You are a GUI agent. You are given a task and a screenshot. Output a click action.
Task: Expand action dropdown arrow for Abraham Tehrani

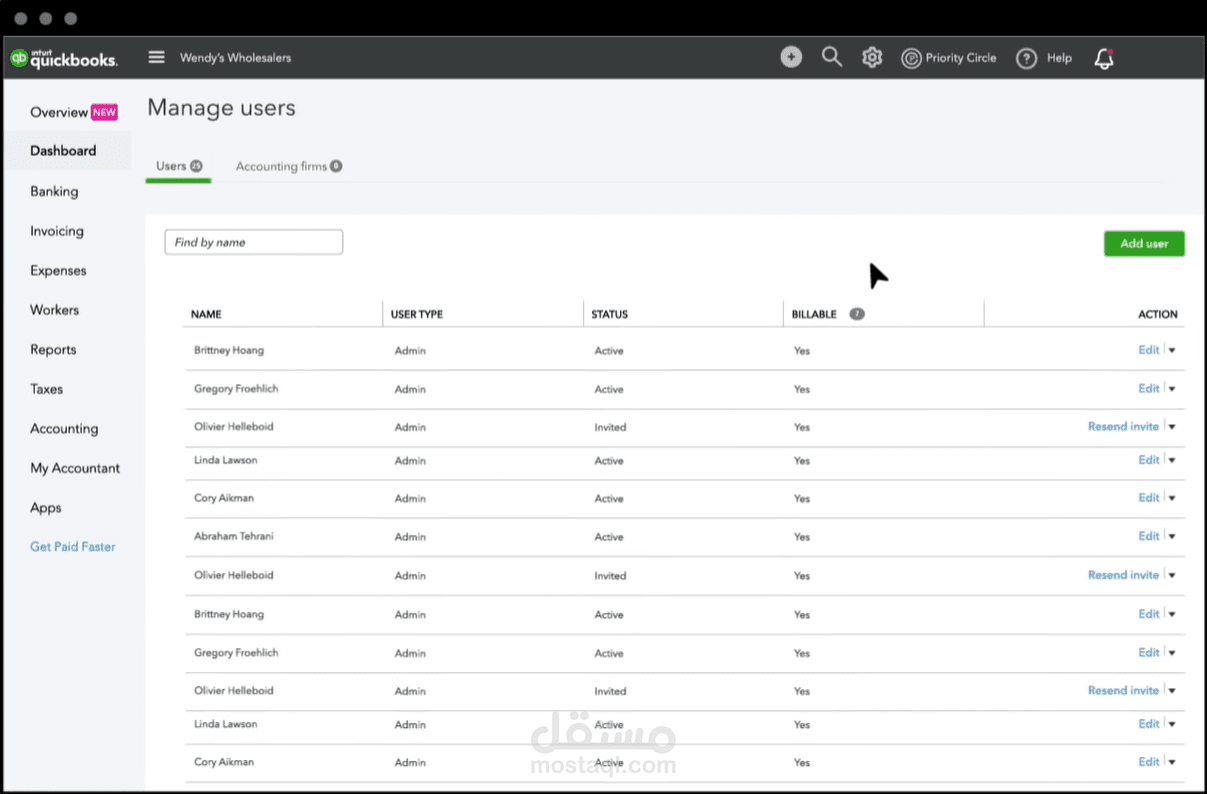click(x=1172, y=537)
